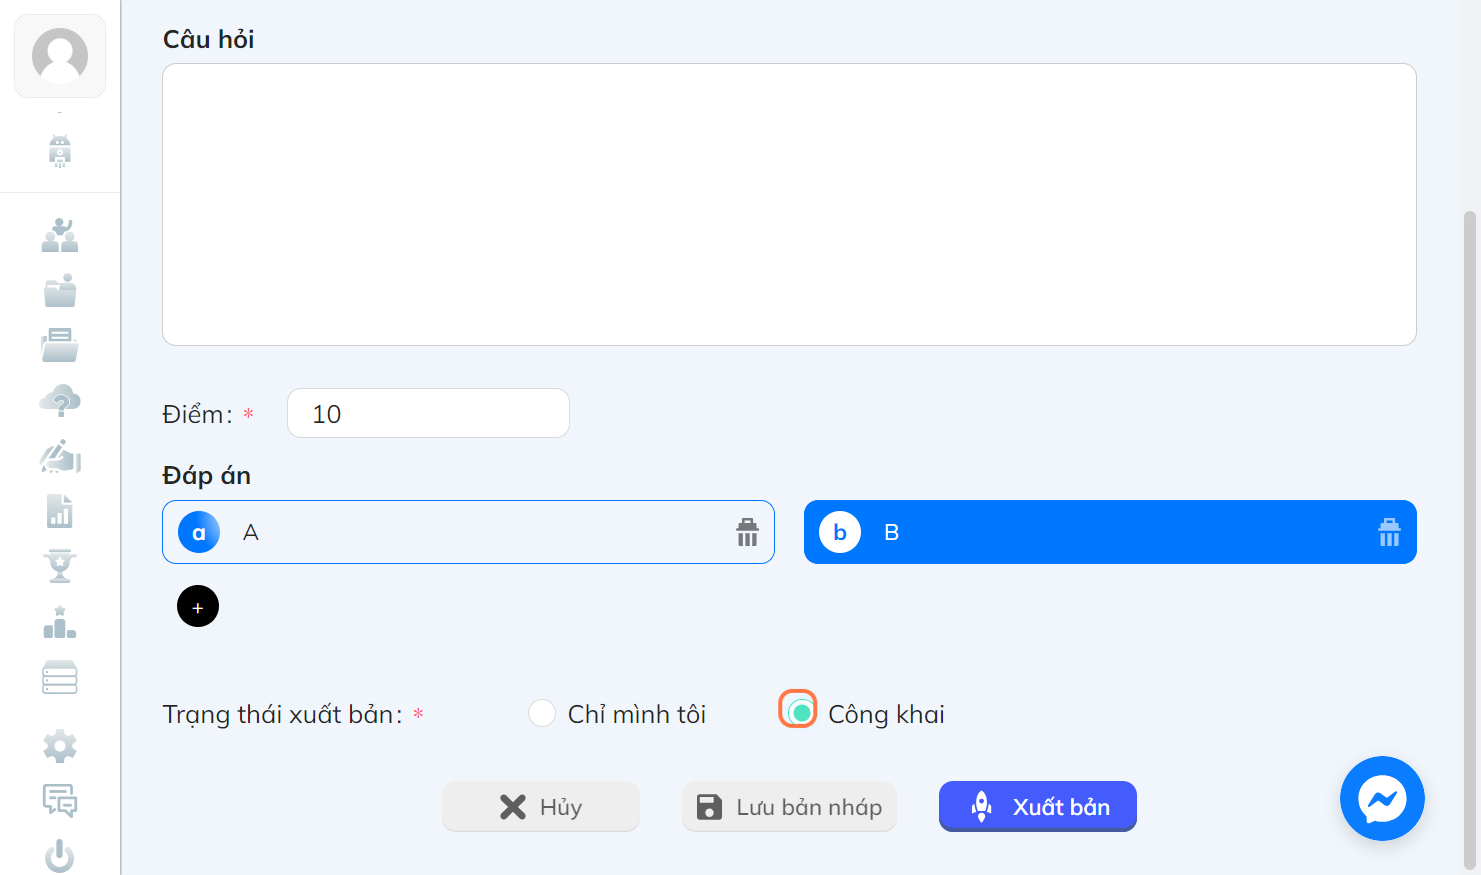1481x875 pixels.
Task: Click the Điểm score input field
Action: pos(428,413)
